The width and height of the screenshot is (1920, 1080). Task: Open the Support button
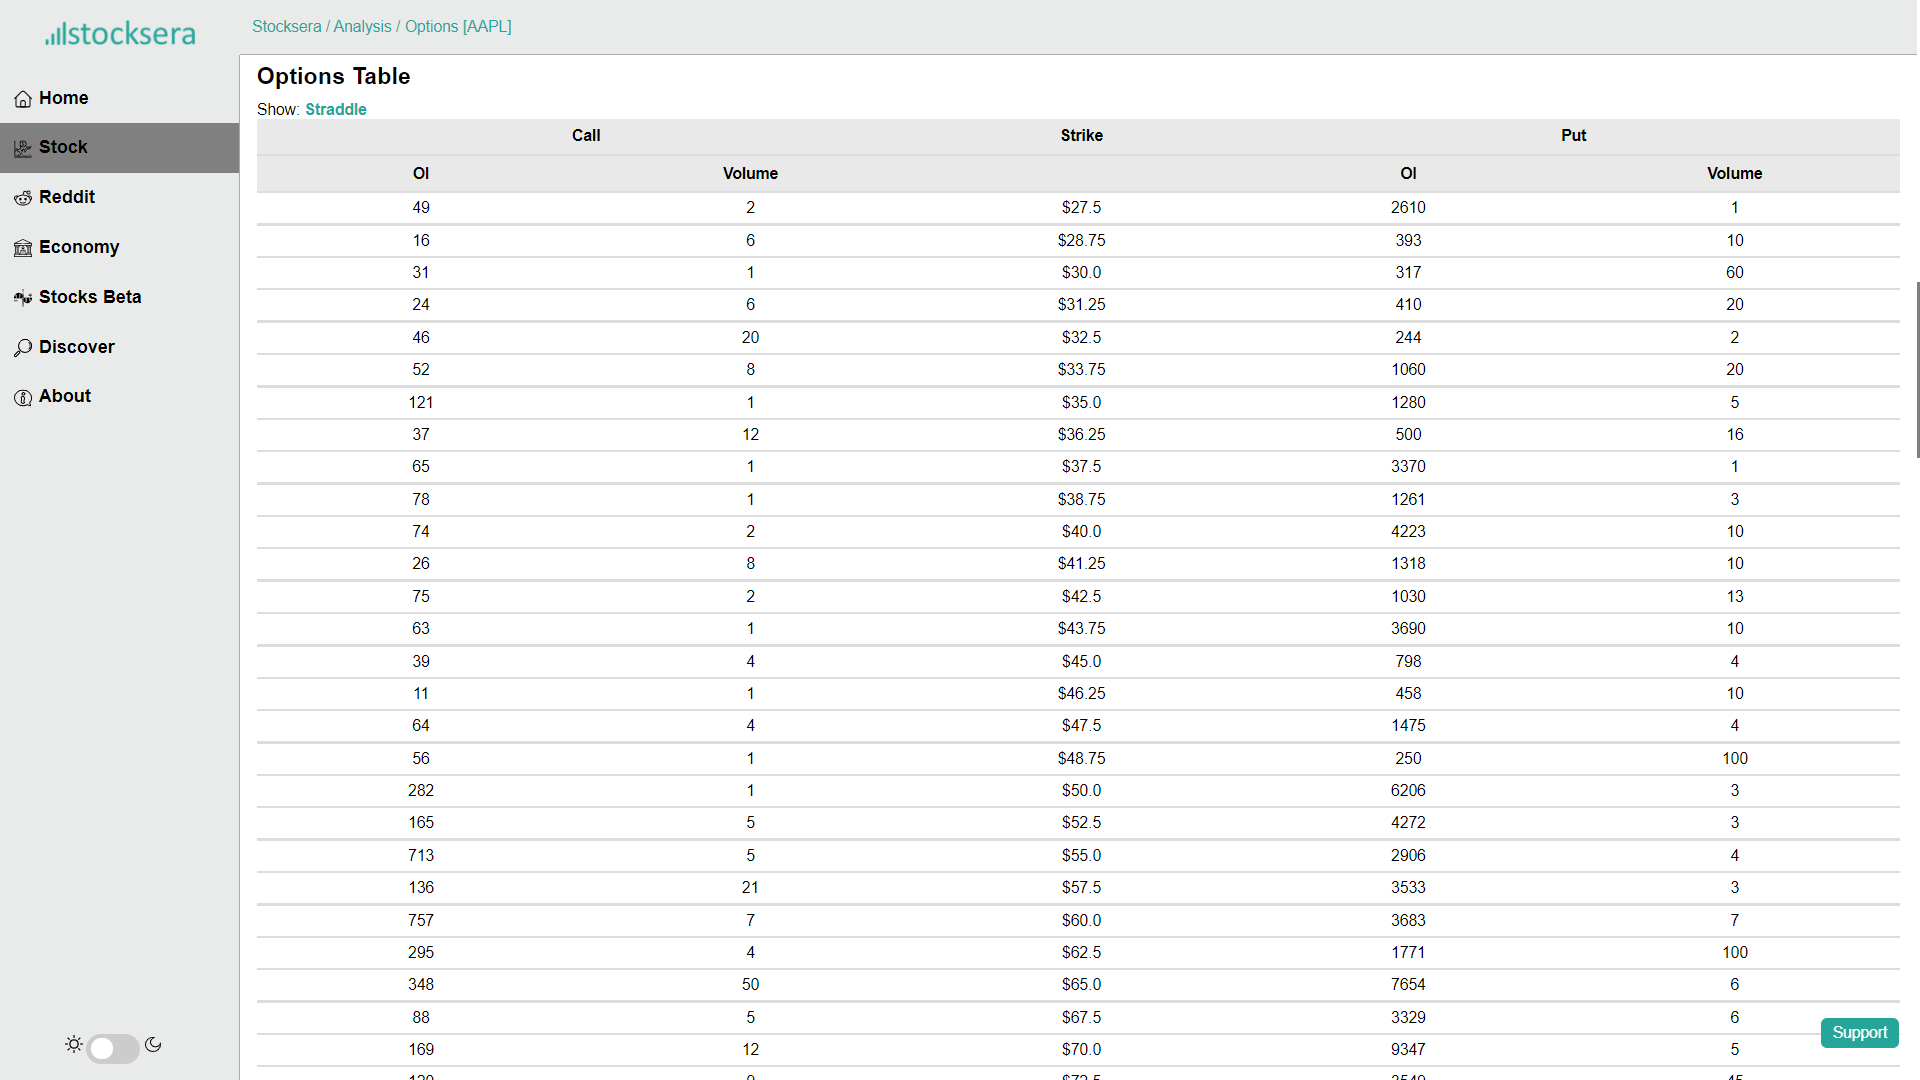pyautogui.click(x=1859, y=1032)
